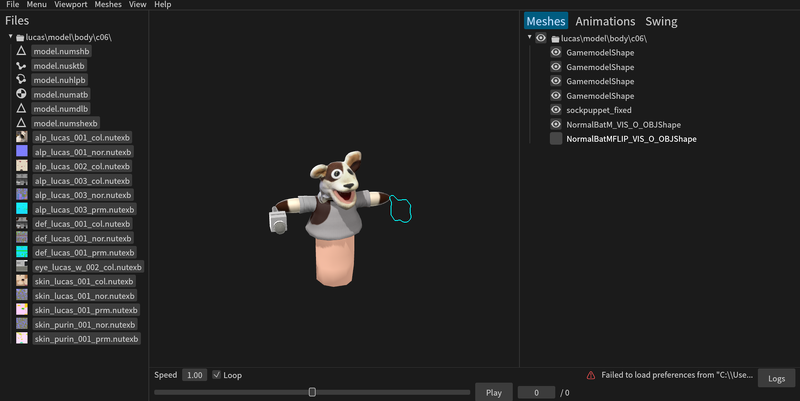Select the alp_lucas_001_col.nutexb file name
Viewport: 800px width, 401px height.
pyautogui.click(x=82, y=137)
